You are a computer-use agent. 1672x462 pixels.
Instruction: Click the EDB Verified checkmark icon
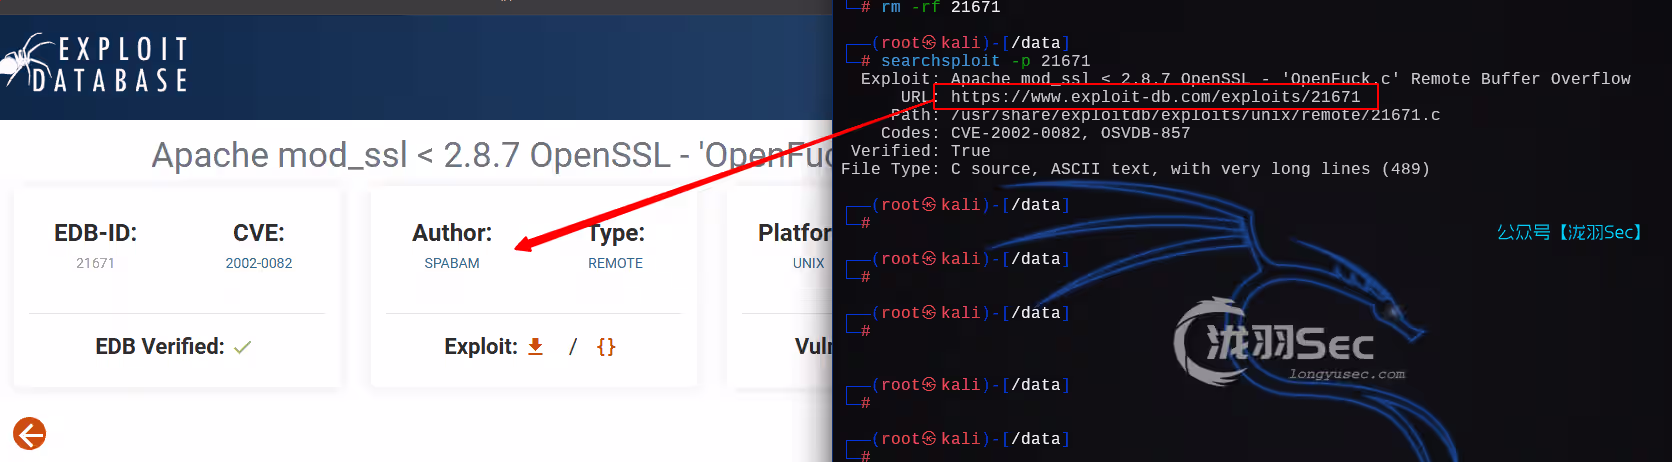click(x=242, y=347)
